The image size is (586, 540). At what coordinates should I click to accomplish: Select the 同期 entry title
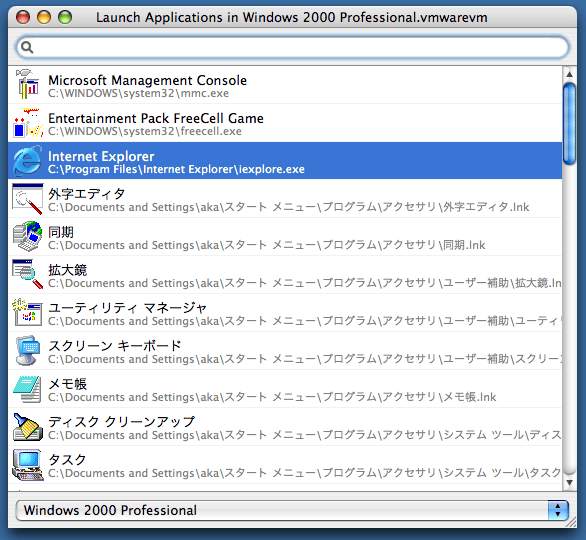(x=61, y=232)
